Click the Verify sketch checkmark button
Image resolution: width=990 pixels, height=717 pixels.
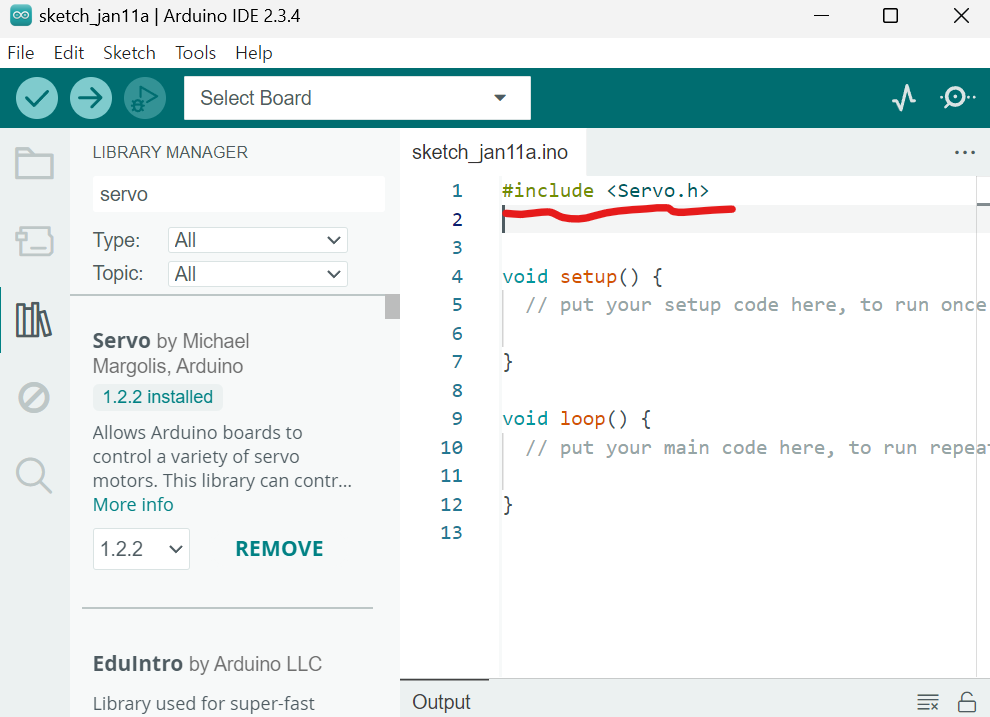tap(37, 98)
